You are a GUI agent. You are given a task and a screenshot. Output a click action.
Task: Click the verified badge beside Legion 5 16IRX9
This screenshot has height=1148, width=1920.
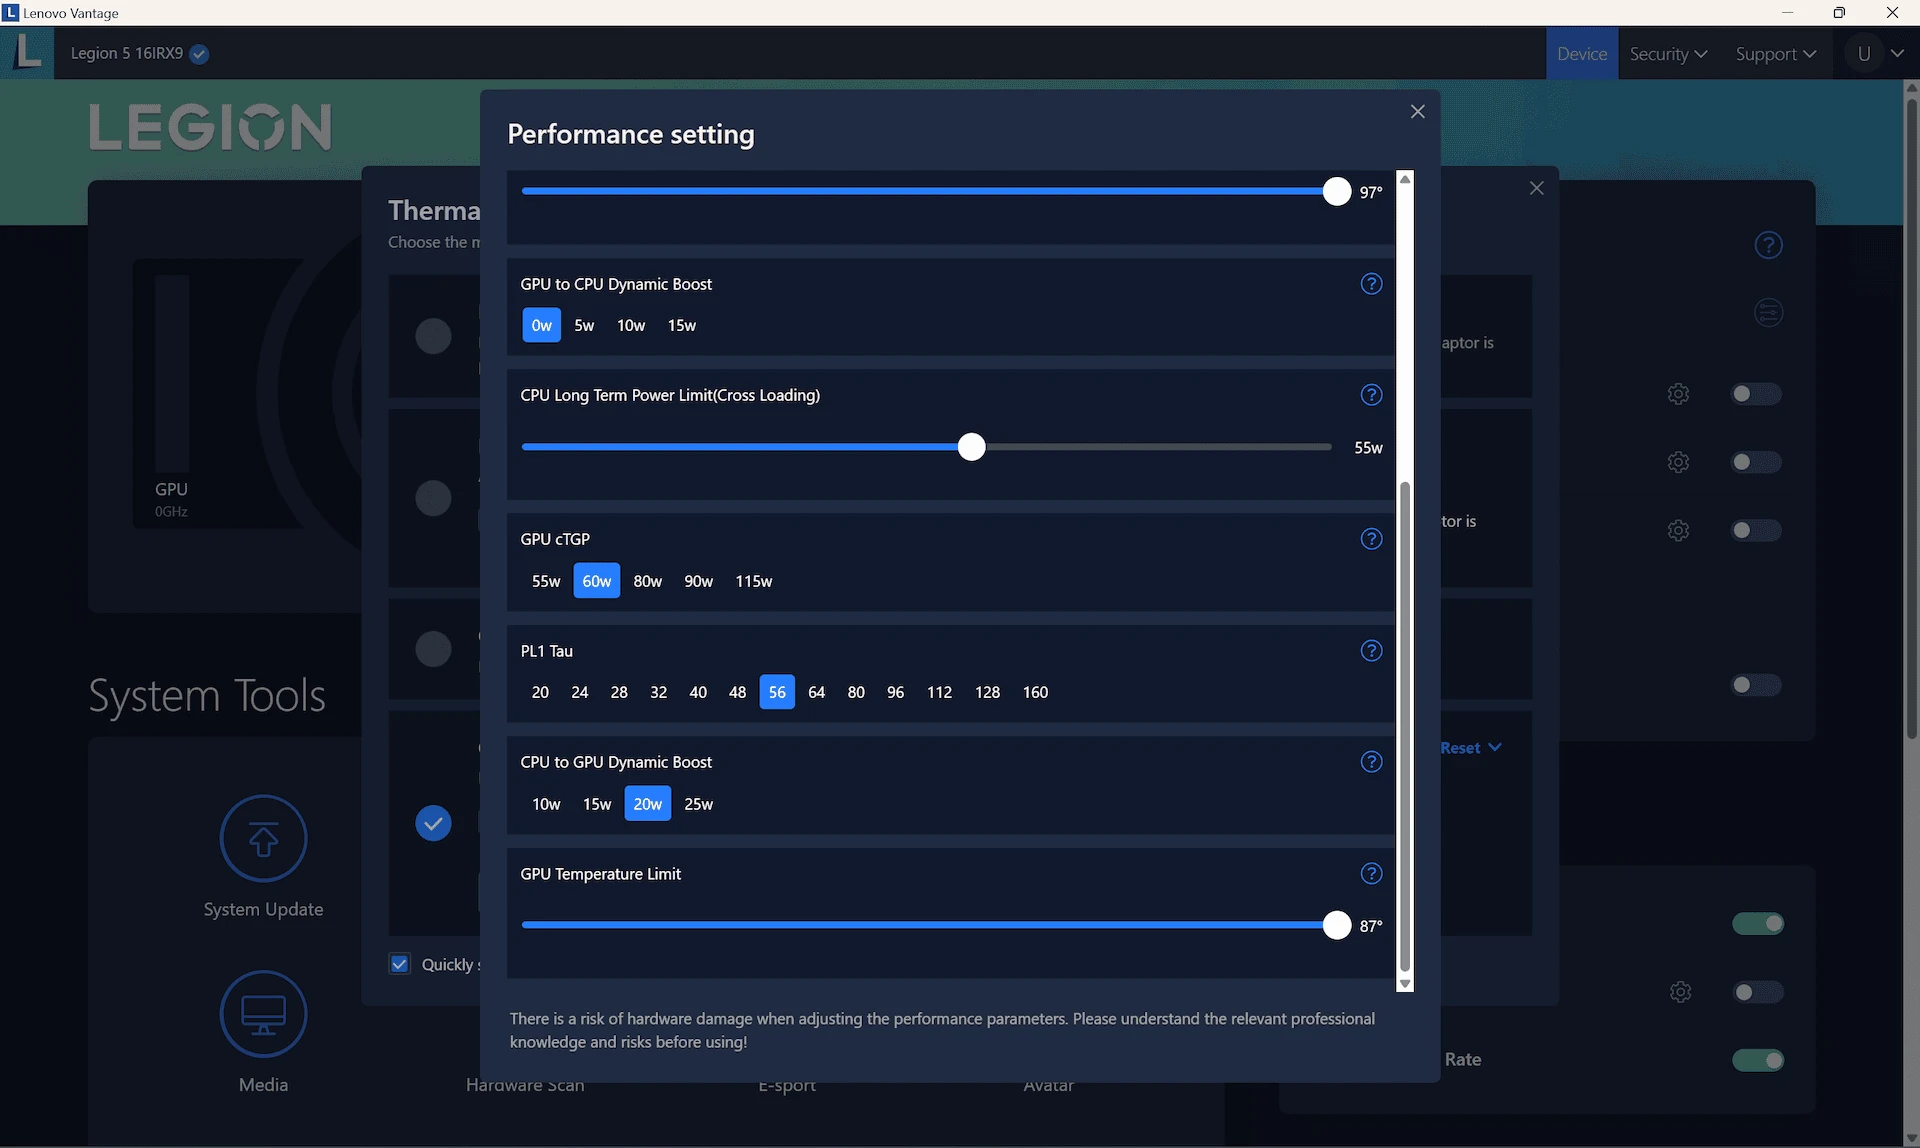pyautogui.click(x=199, y=54)
